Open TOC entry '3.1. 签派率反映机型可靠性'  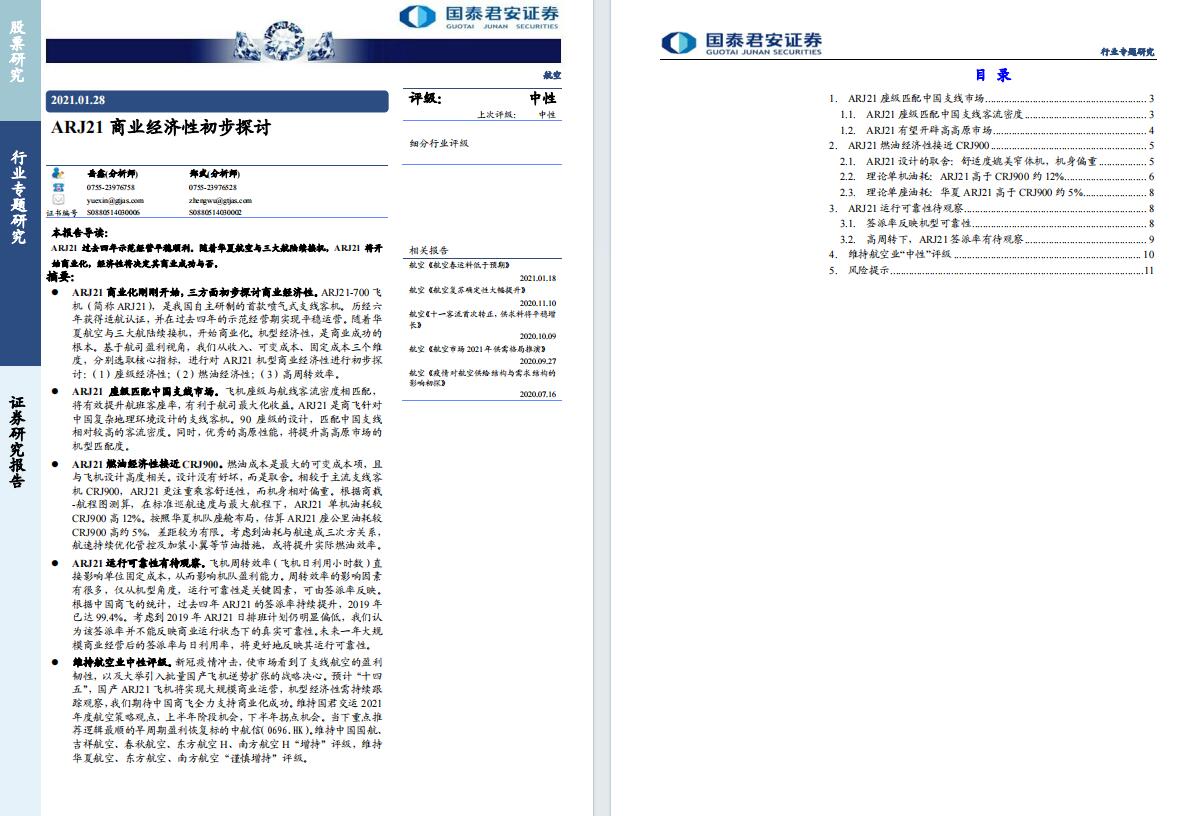click(997, 224)
